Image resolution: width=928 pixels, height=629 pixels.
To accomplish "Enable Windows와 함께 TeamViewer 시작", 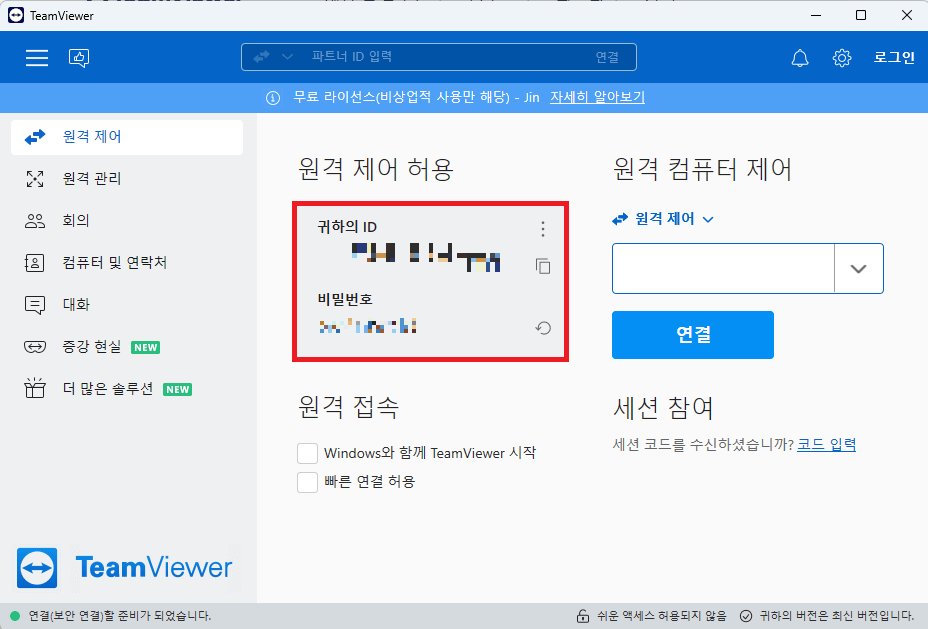I will [x=308, y=452].
